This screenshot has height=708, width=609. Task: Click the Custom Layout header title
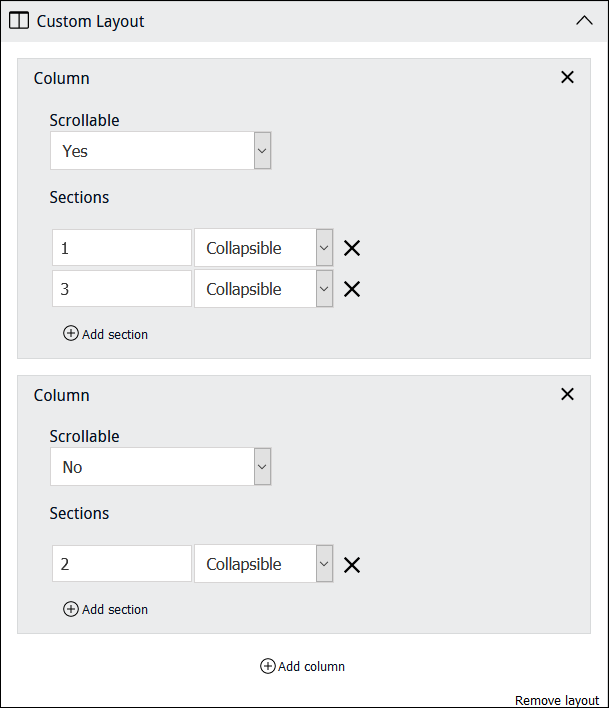pos(91,21)
